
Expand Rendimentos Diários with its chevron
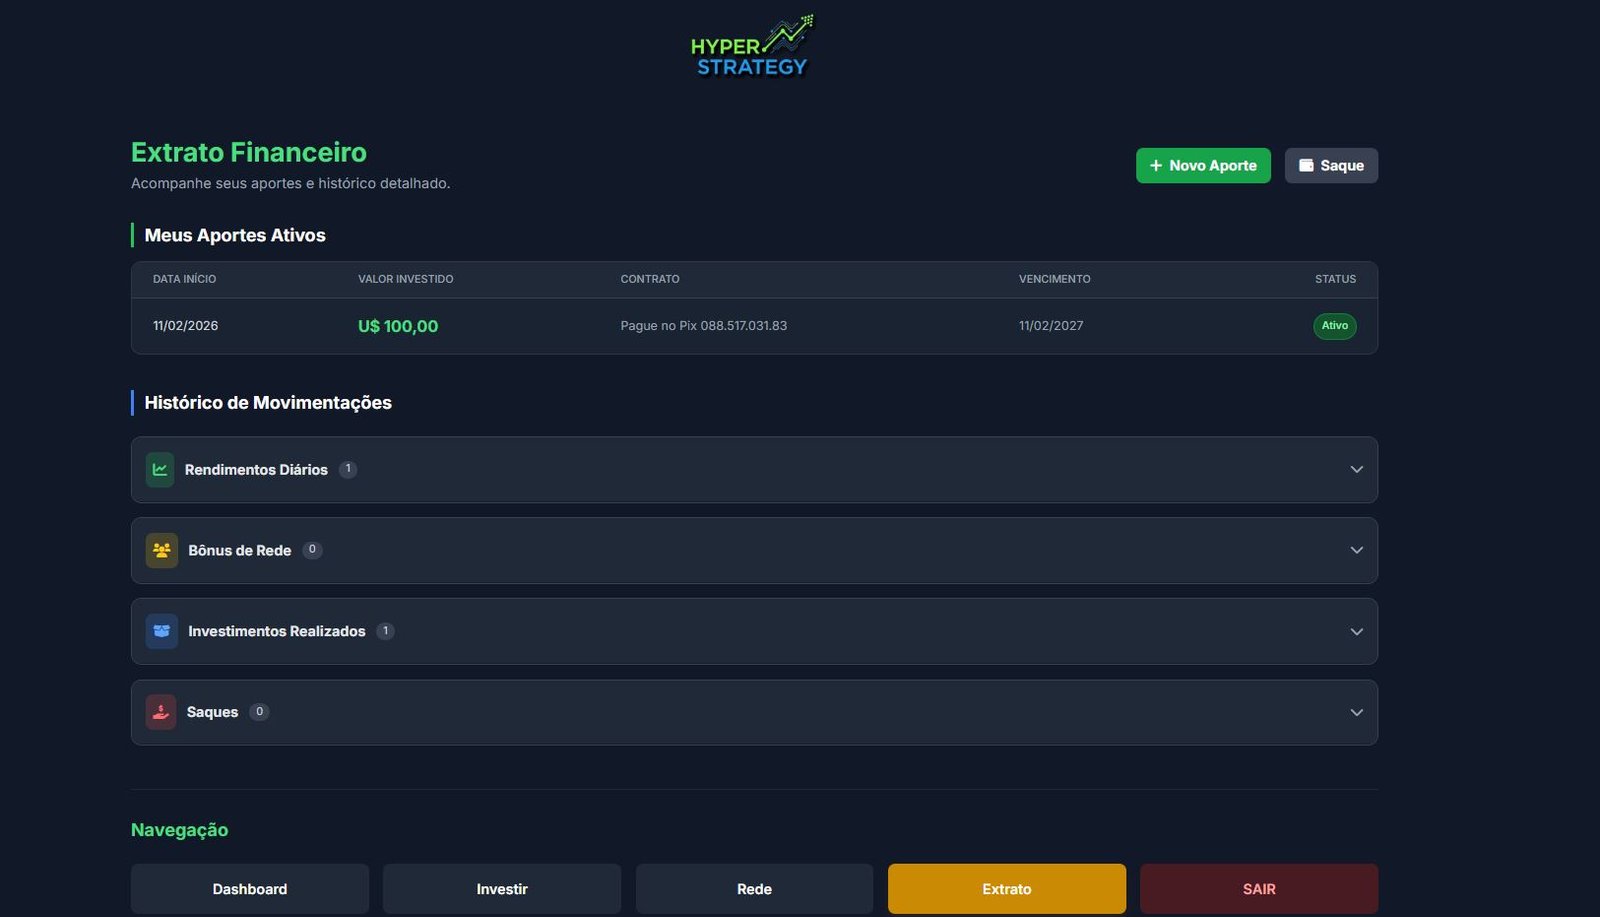(1356, 469)
